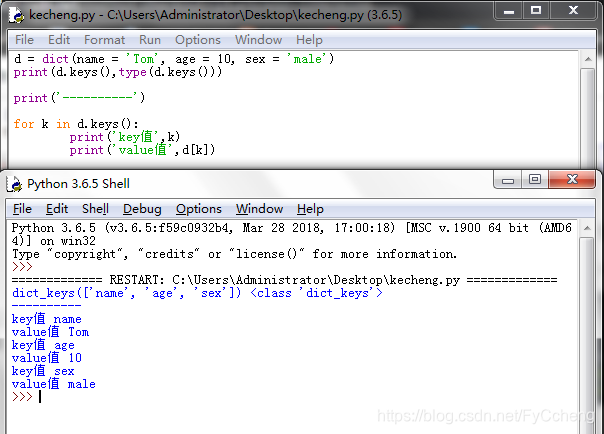Screen dimensions: 604x434
Task: Open Options menu in kecheng.py editor window
Action: 198,40
